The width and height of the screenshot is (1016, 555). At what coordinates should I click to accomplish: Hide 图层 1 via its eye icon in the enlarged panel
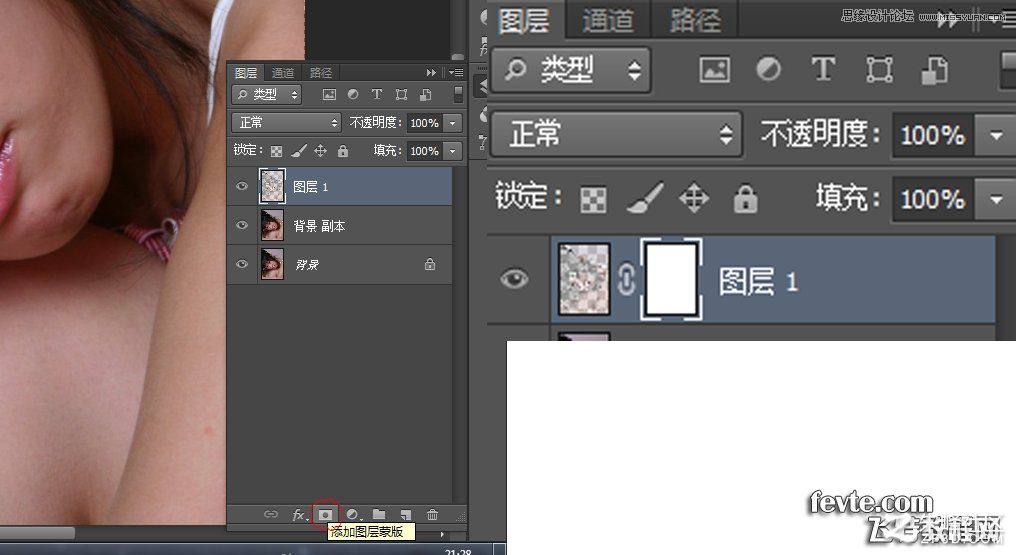[514, 279]
